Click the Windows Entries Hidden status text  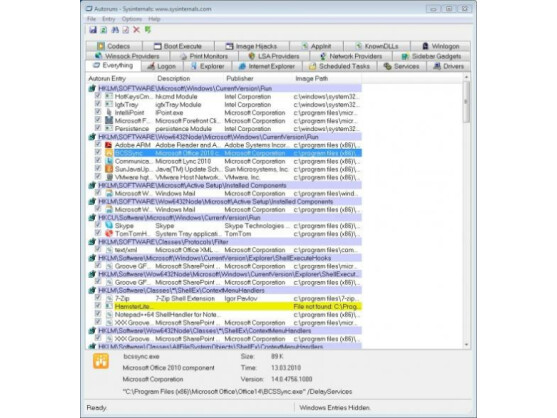[334, 407]
